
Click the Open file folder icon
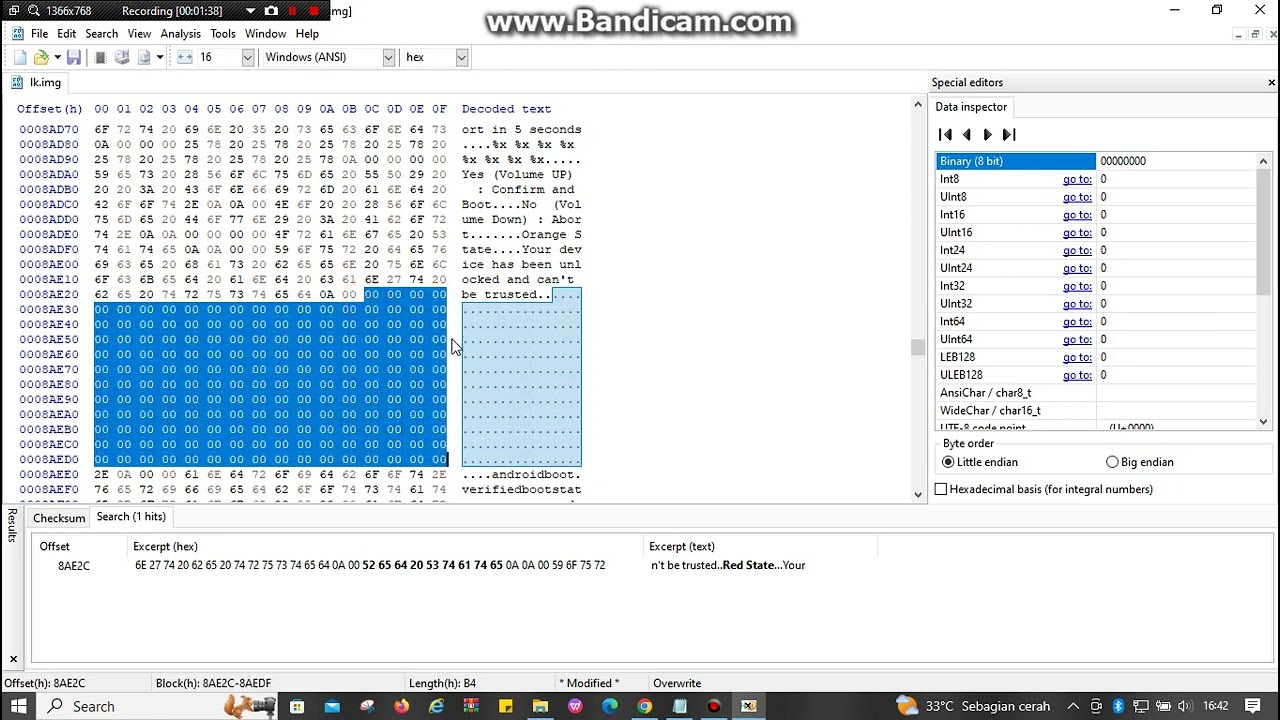point(40,58)
